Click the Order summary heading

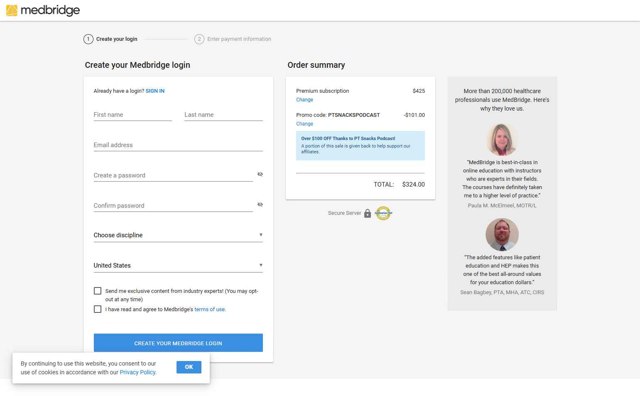pyautogui.click(x=316, y=65)
